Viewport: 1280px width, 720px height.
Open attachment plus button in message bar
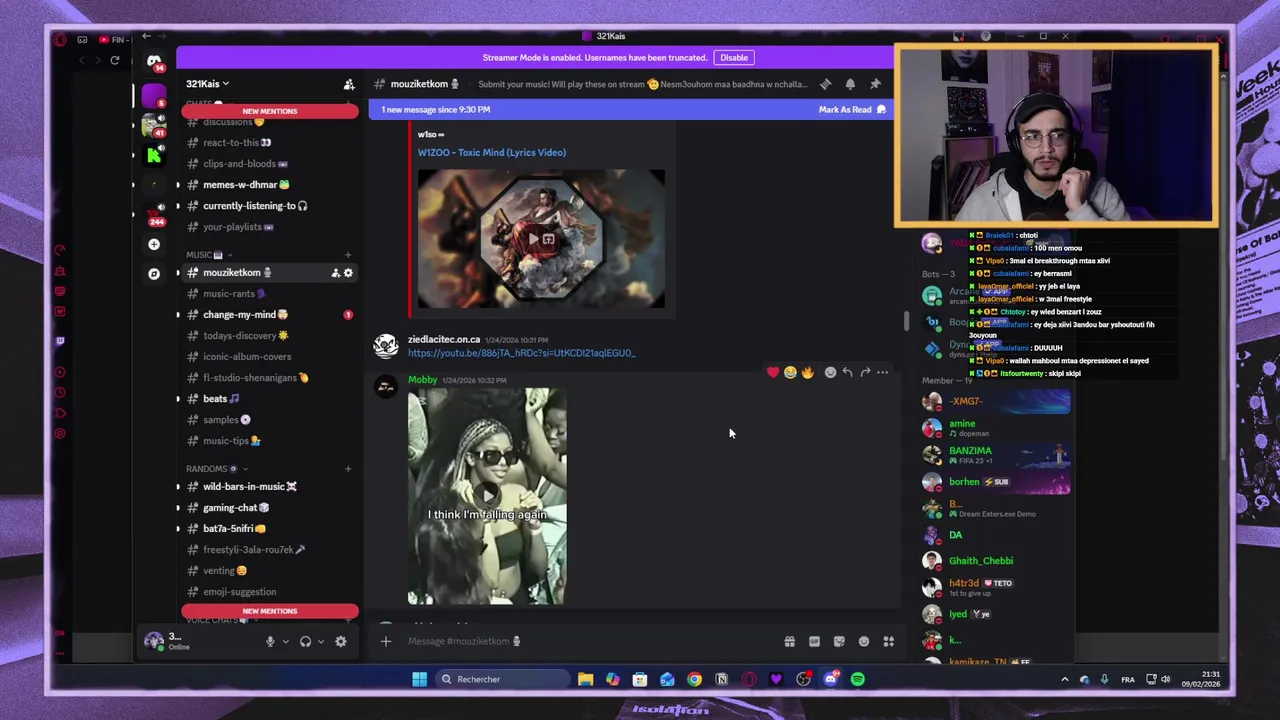(386, 641)
